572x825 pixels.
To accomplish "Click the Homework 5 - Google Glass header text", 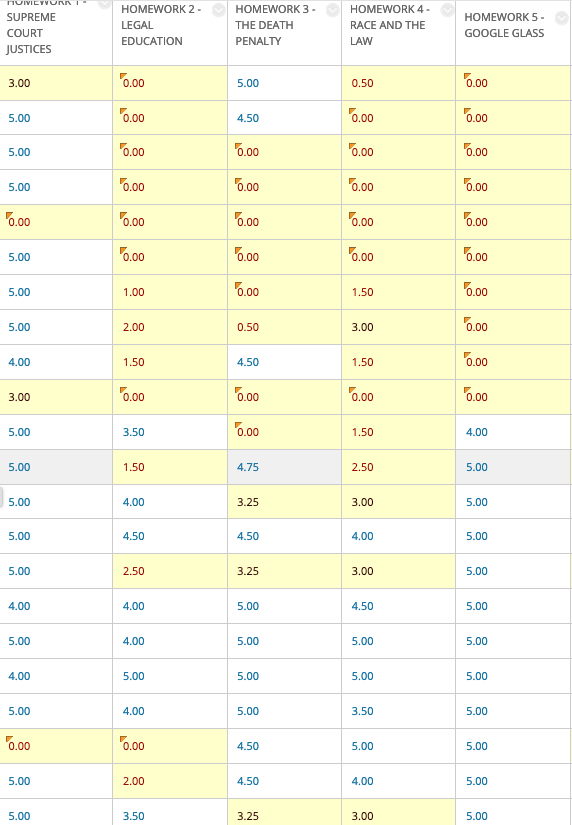I will 504,25.
